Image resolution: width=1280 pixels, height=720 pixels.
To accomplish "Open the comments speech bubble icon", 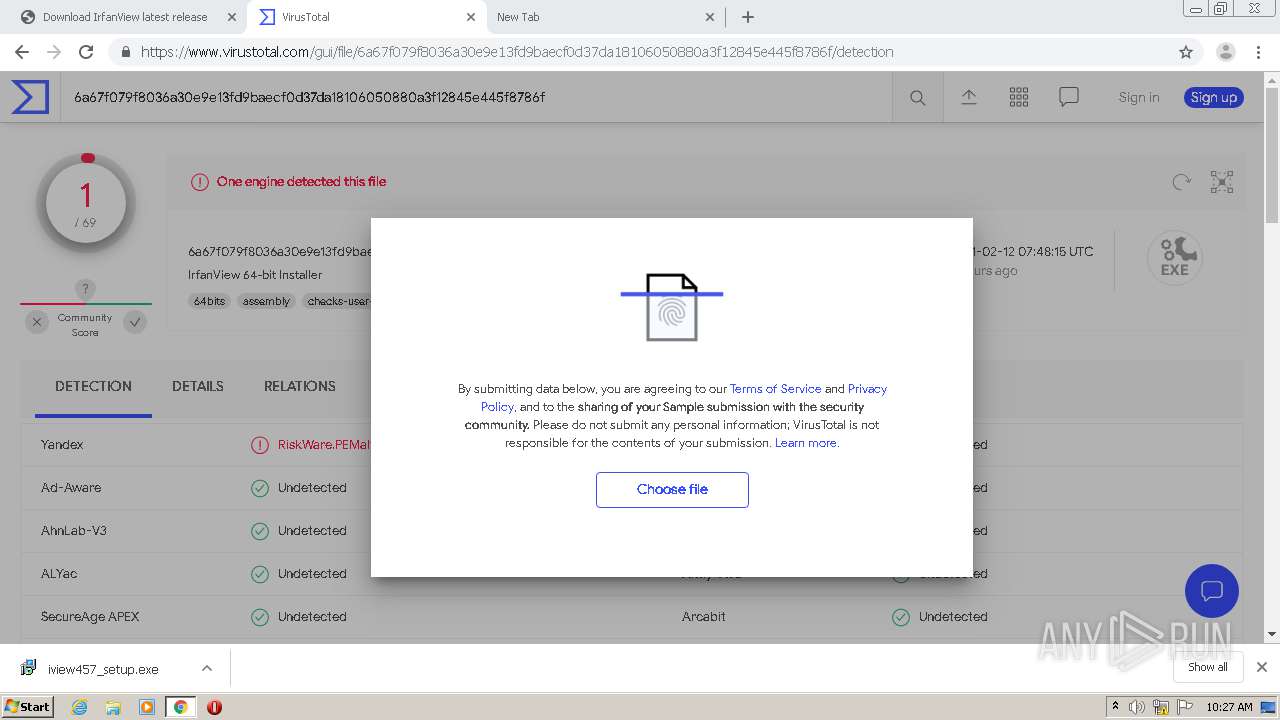I will pyautogui.click(x=1069, y=97).
